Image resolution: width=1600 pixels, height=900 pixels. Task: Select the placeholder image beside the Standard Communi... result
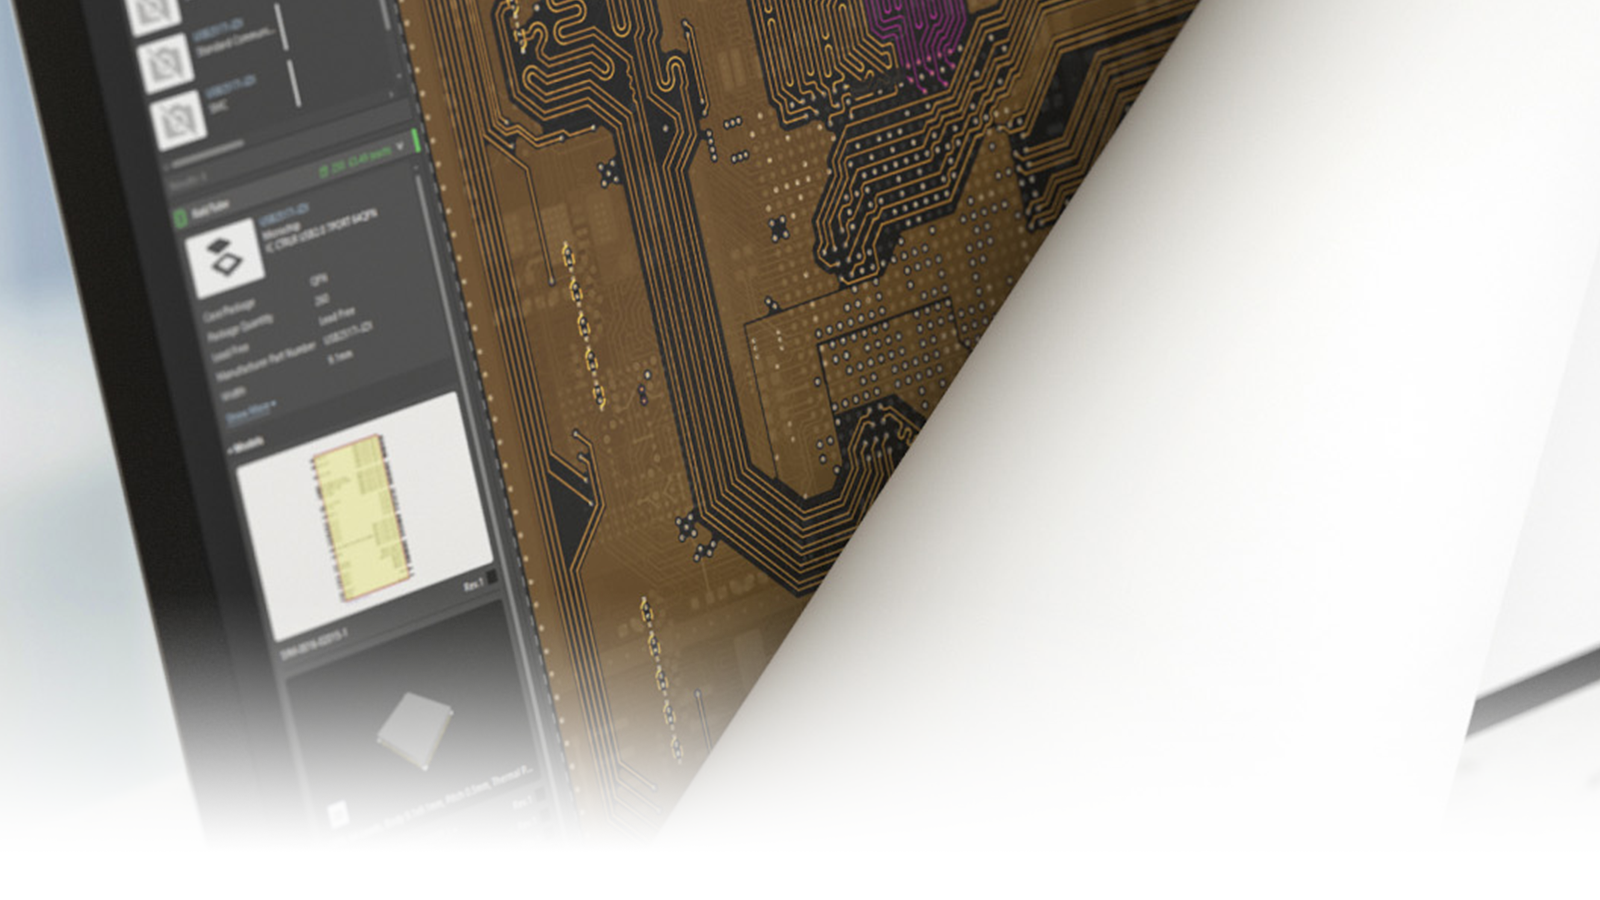coord(163,62)
